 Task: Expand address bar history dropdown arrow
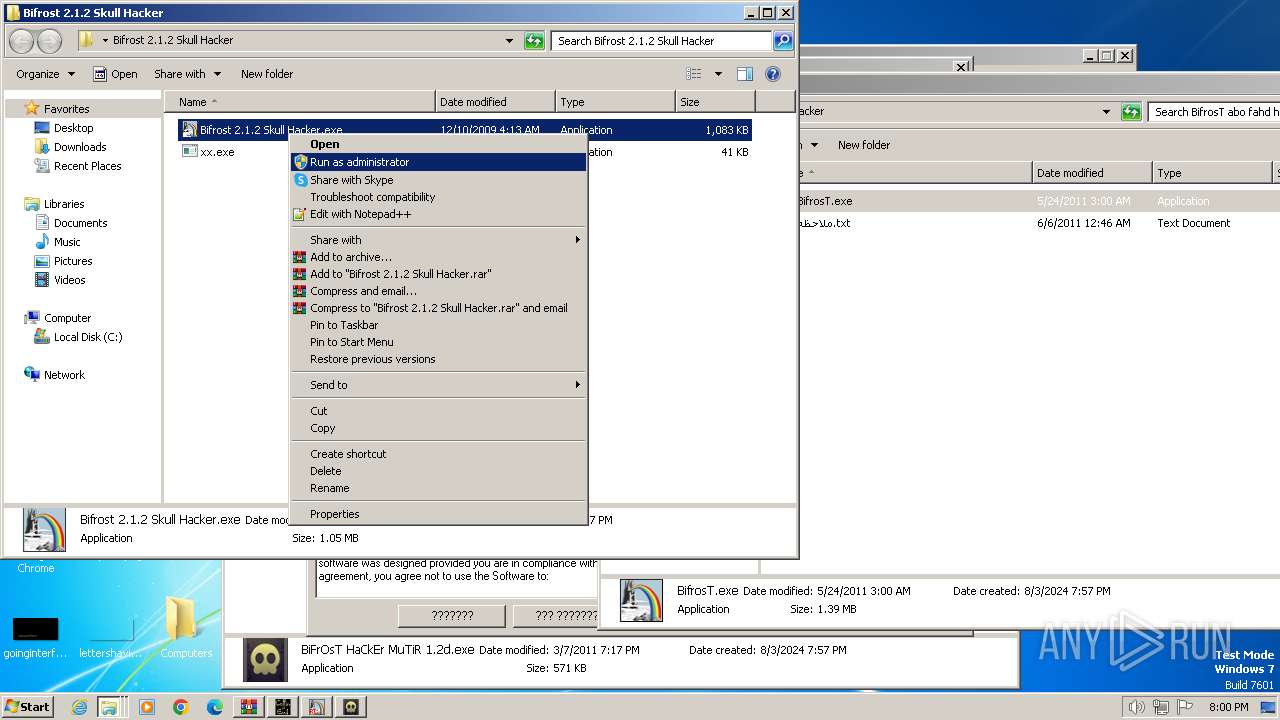[510, 41]
